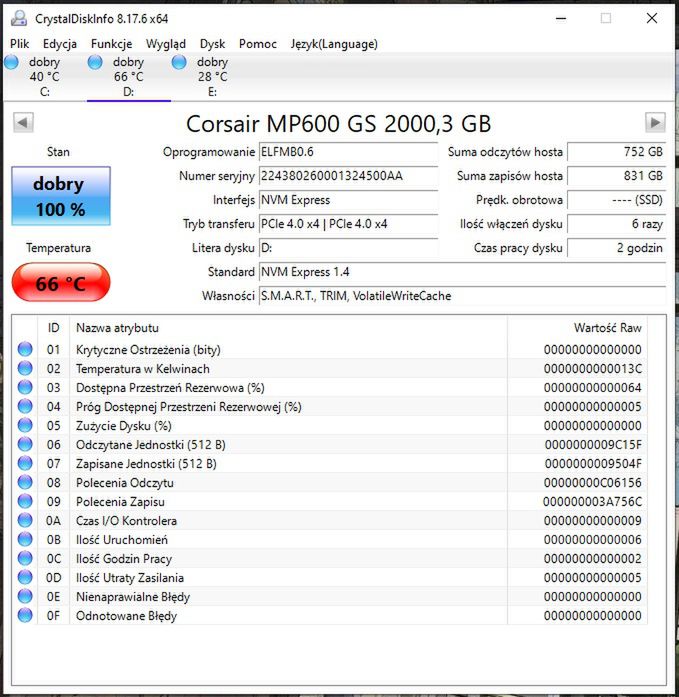Select raw value 0000009504F
The height and width of the screenshot is (697, 679).
coord(593,464)
